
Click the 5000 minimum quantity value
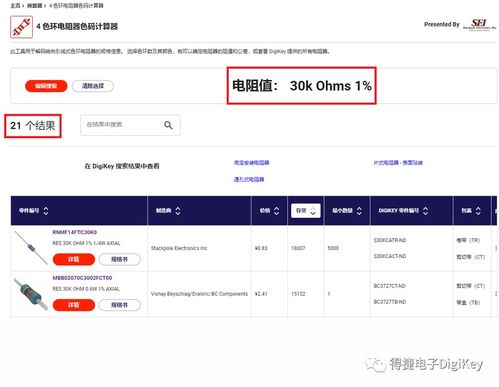click(333, 248)
